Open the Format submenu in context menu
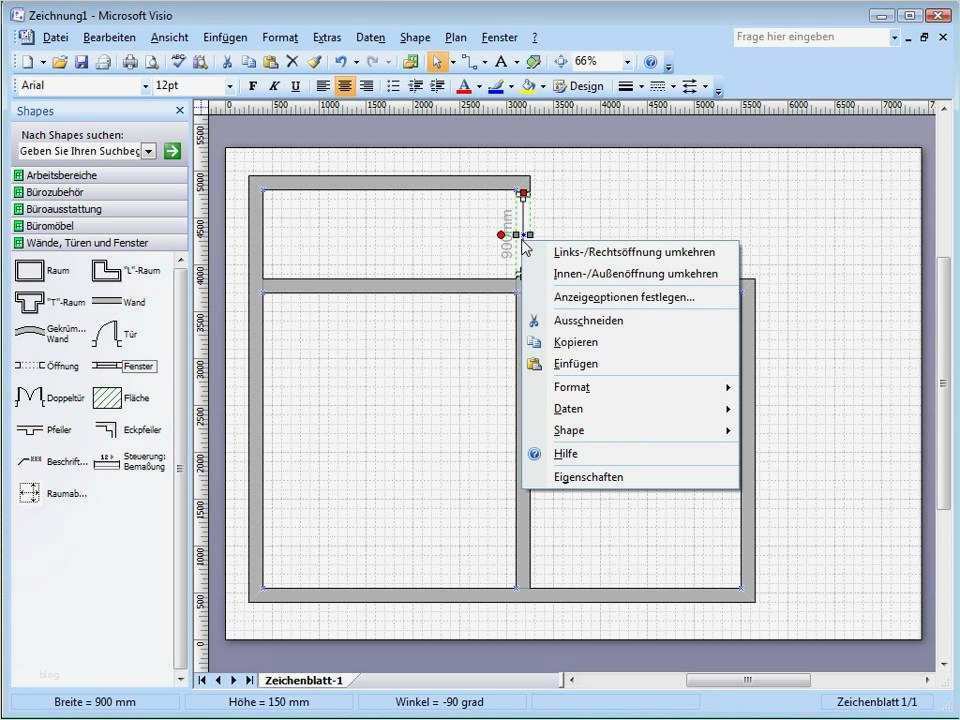The width and height of the screenshot is (960, 720). 631,387
